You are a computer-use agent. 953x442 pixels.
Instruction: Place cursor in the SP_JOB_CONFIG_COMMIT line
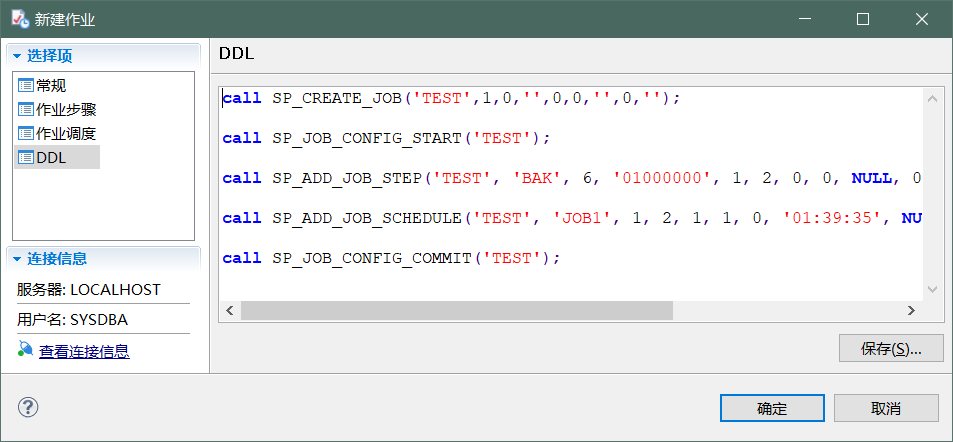click(x=391, y=258)
